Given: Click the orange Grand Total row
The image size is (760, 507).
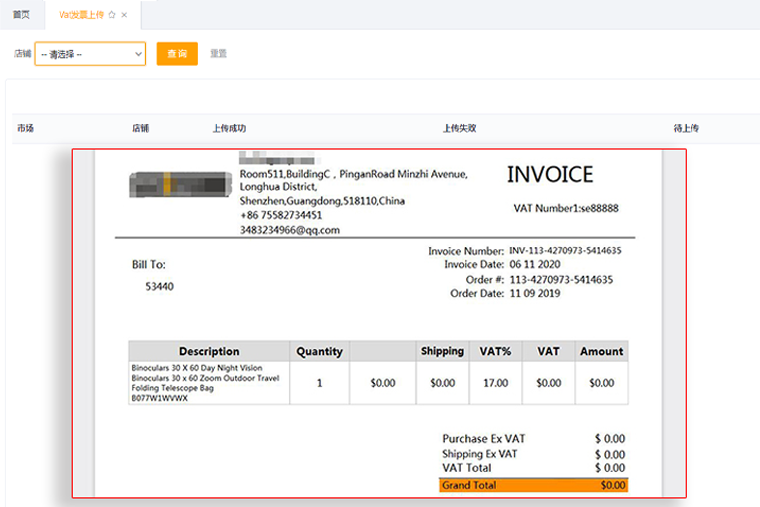Looking at the screenshot, I should pyautogui.click(x=533, y=485).
